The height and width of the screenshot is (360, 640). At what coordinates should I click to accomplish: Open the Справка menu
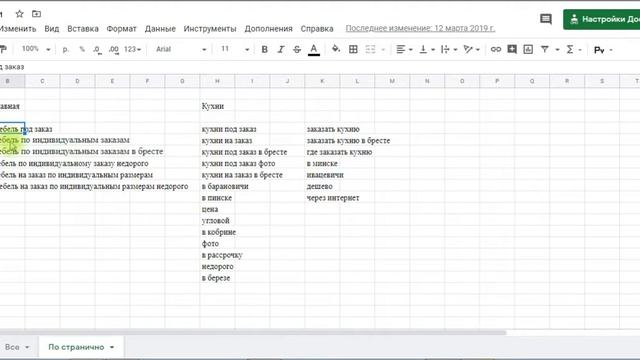[317, 29]
